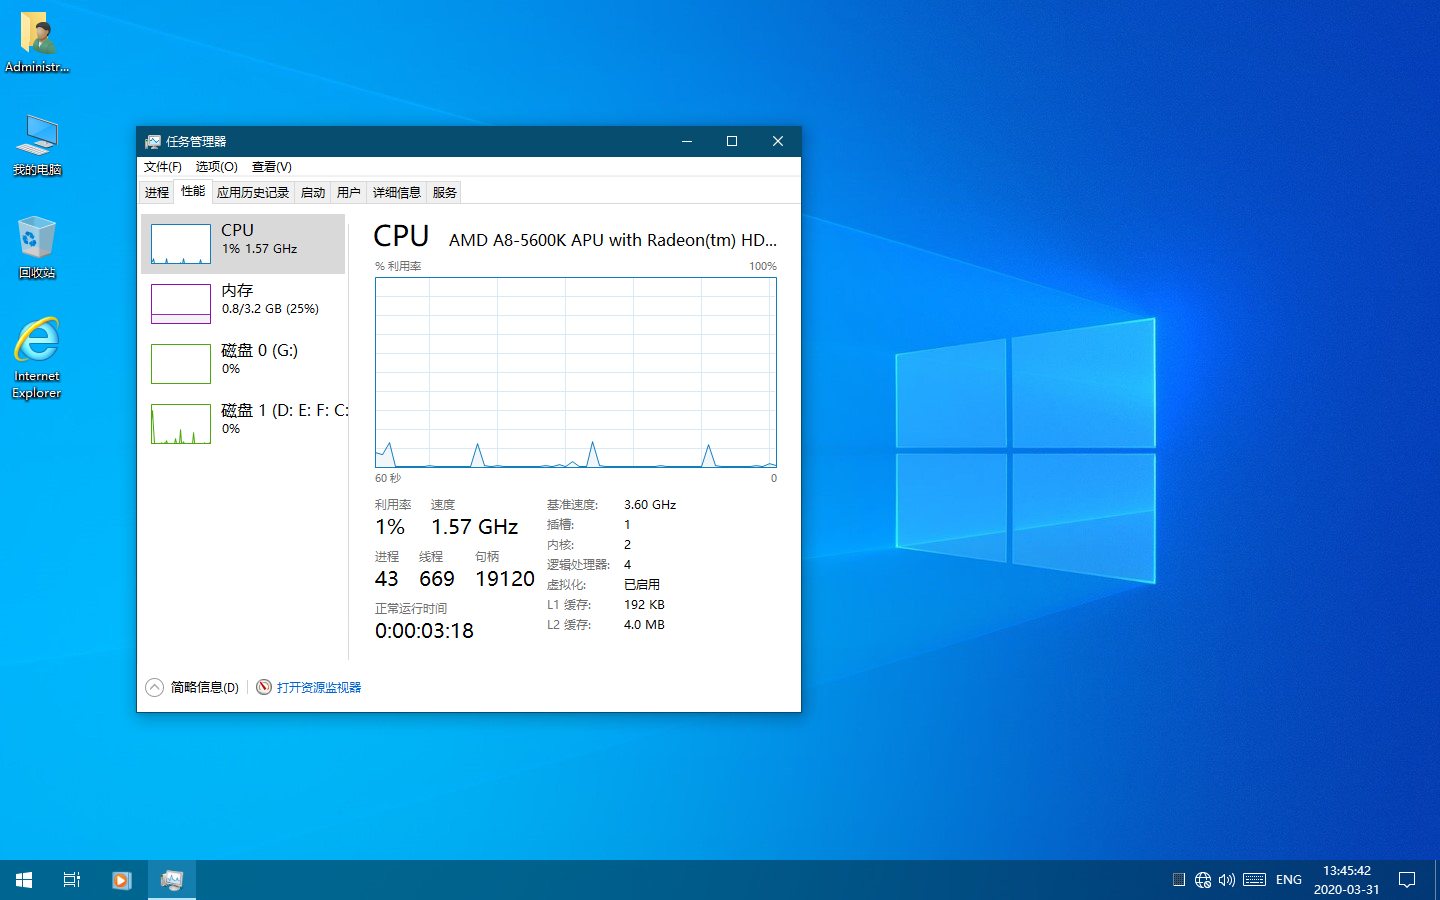Select 内存 in the performance sidebar
Screen dimensions: 1440x900
[243, 304]
